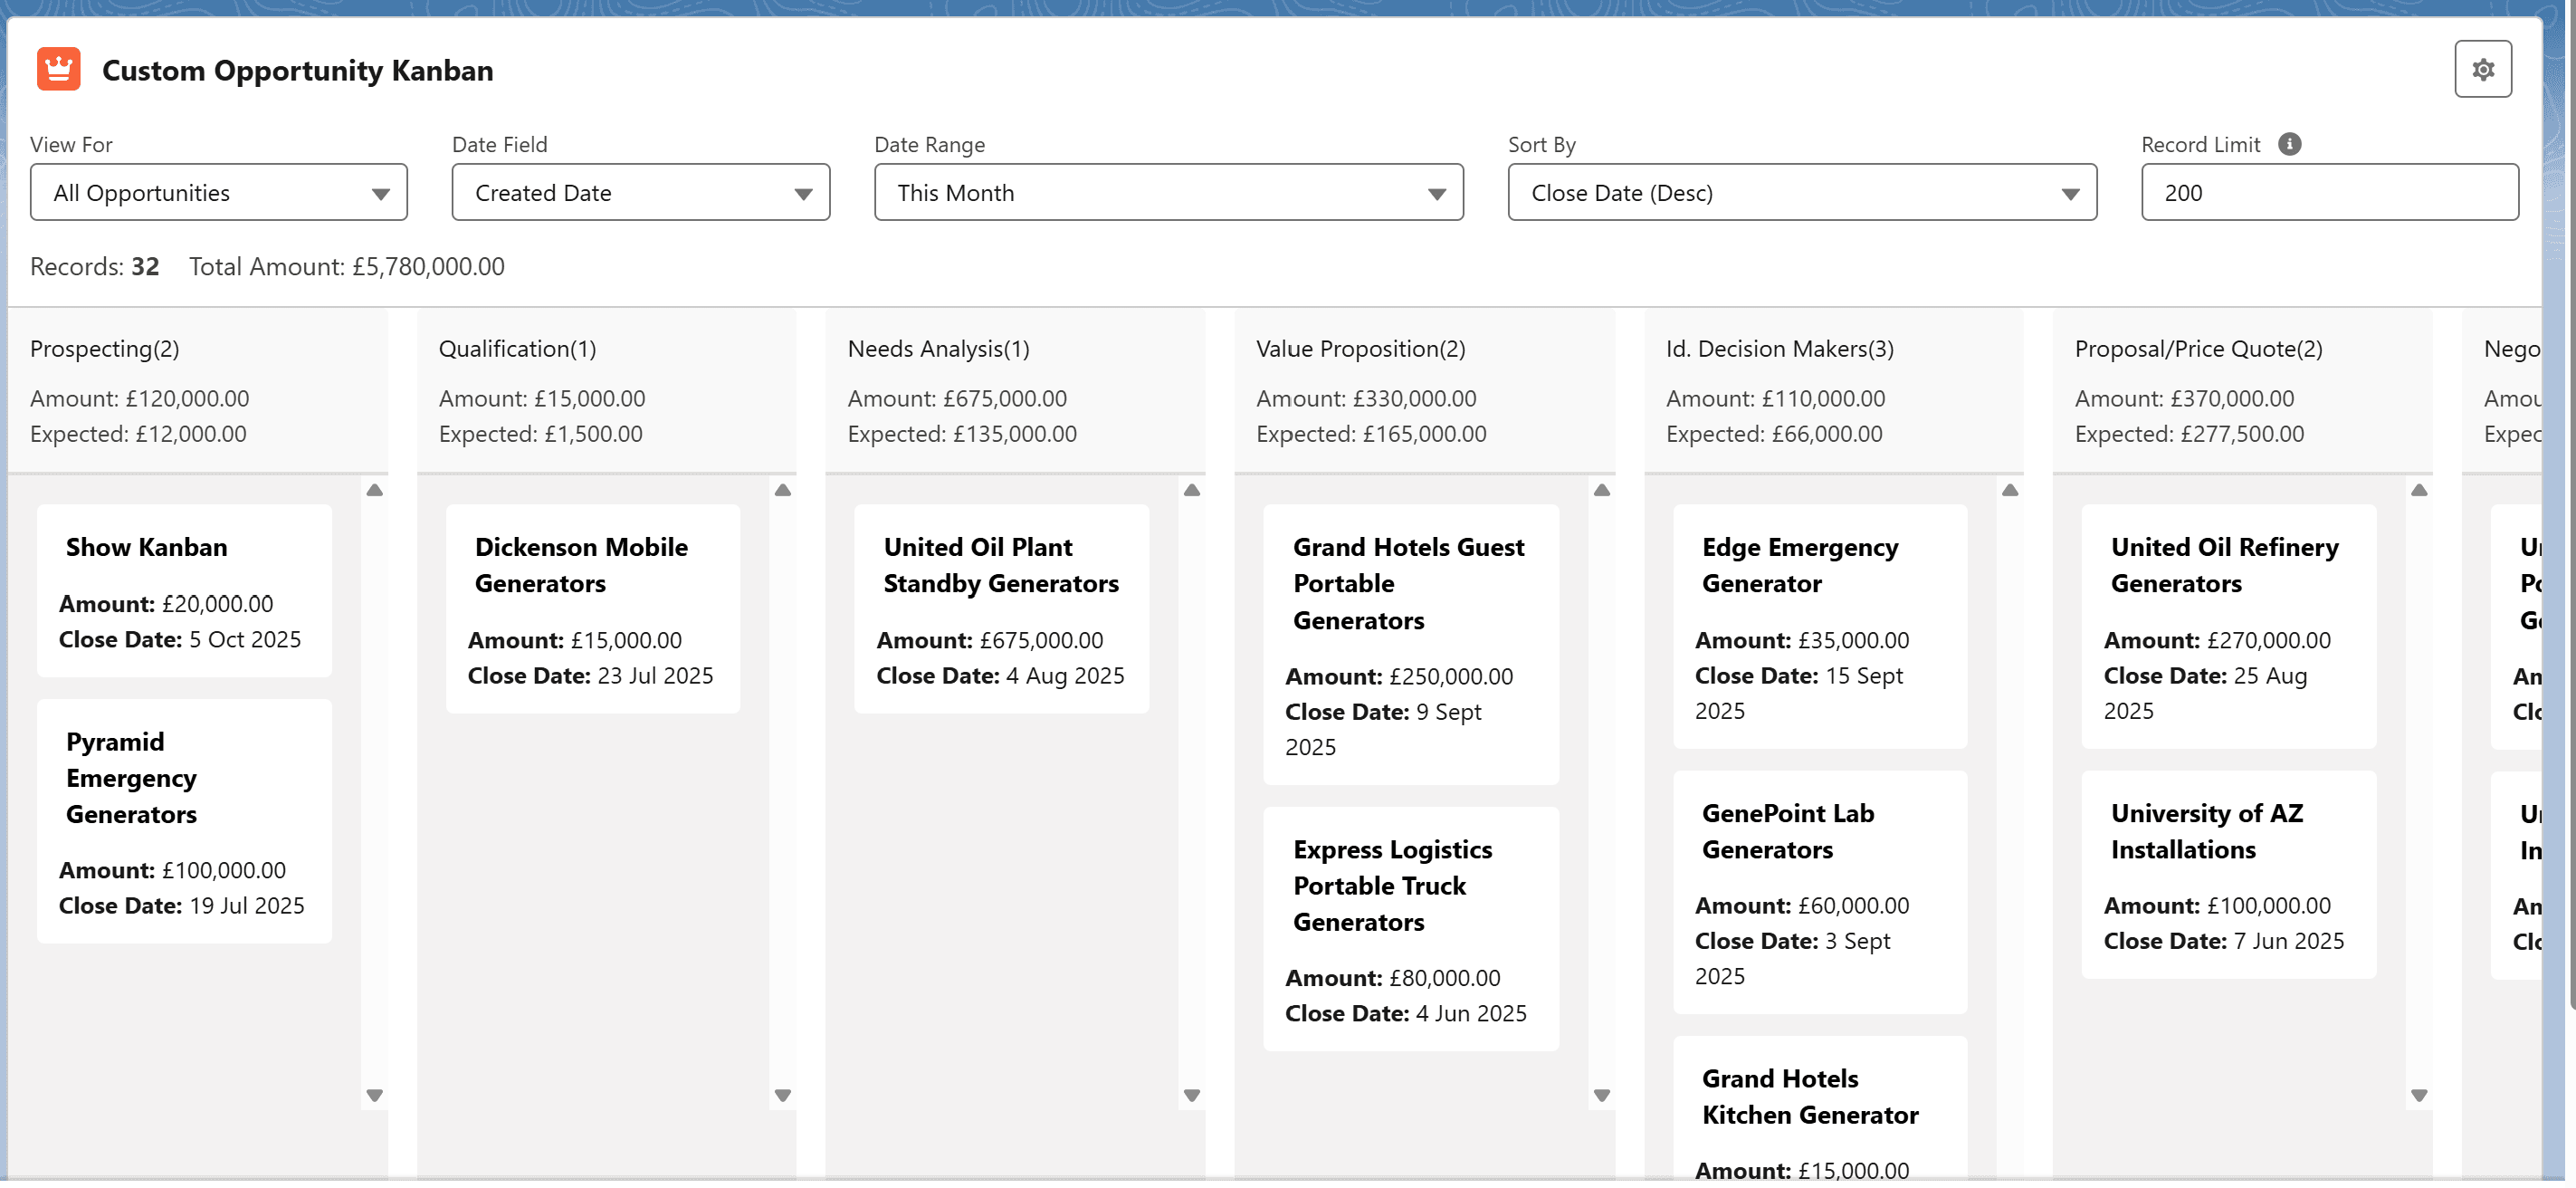Open Grand Hotels Kitchen Generator opportunity

coord(1810,1097)
